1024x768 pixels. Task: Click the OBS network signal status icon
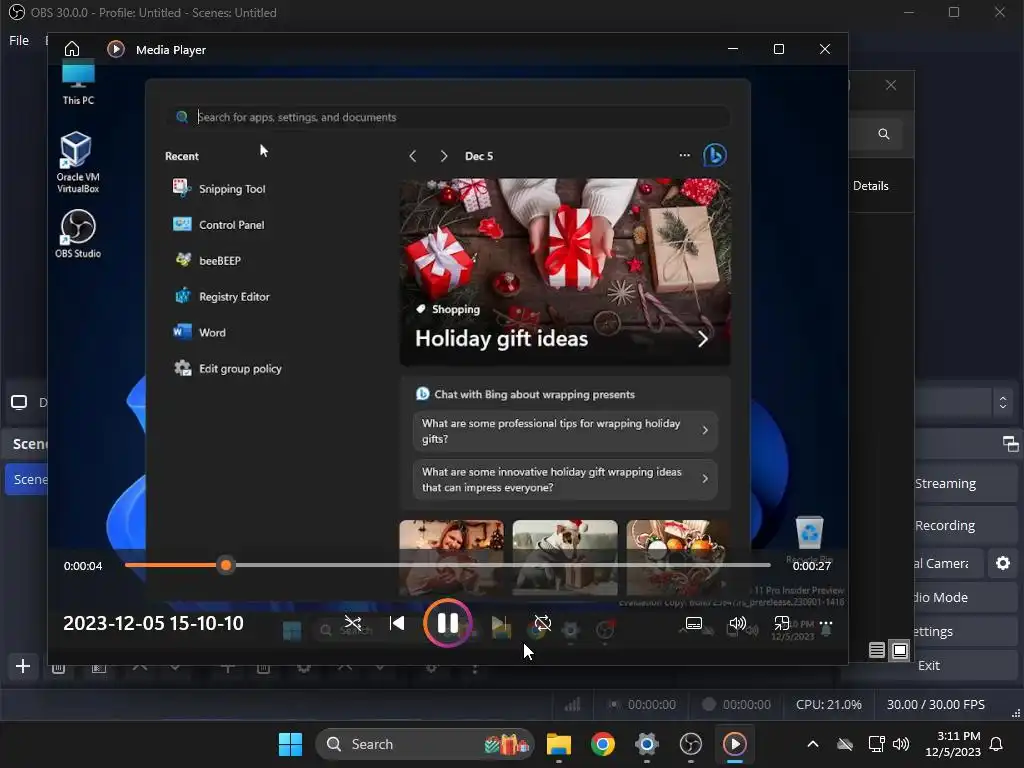coord(572,704)
